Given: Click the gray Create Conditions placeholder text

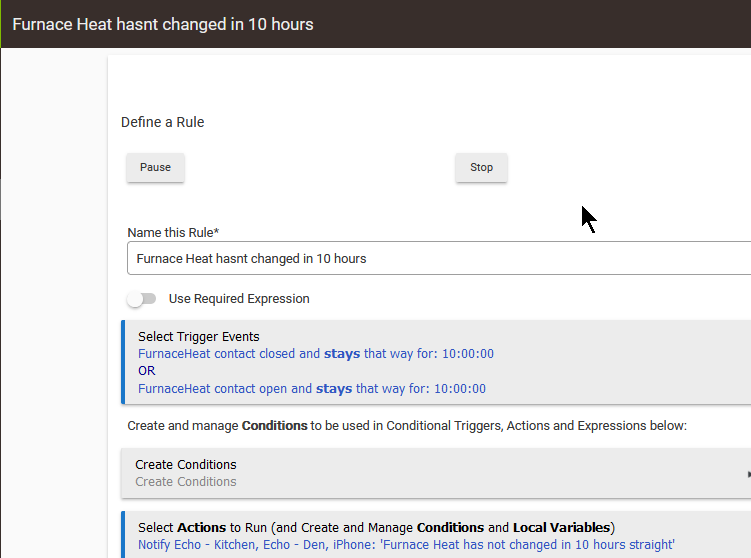Looking at the screenshot, I should coord(186,482).
